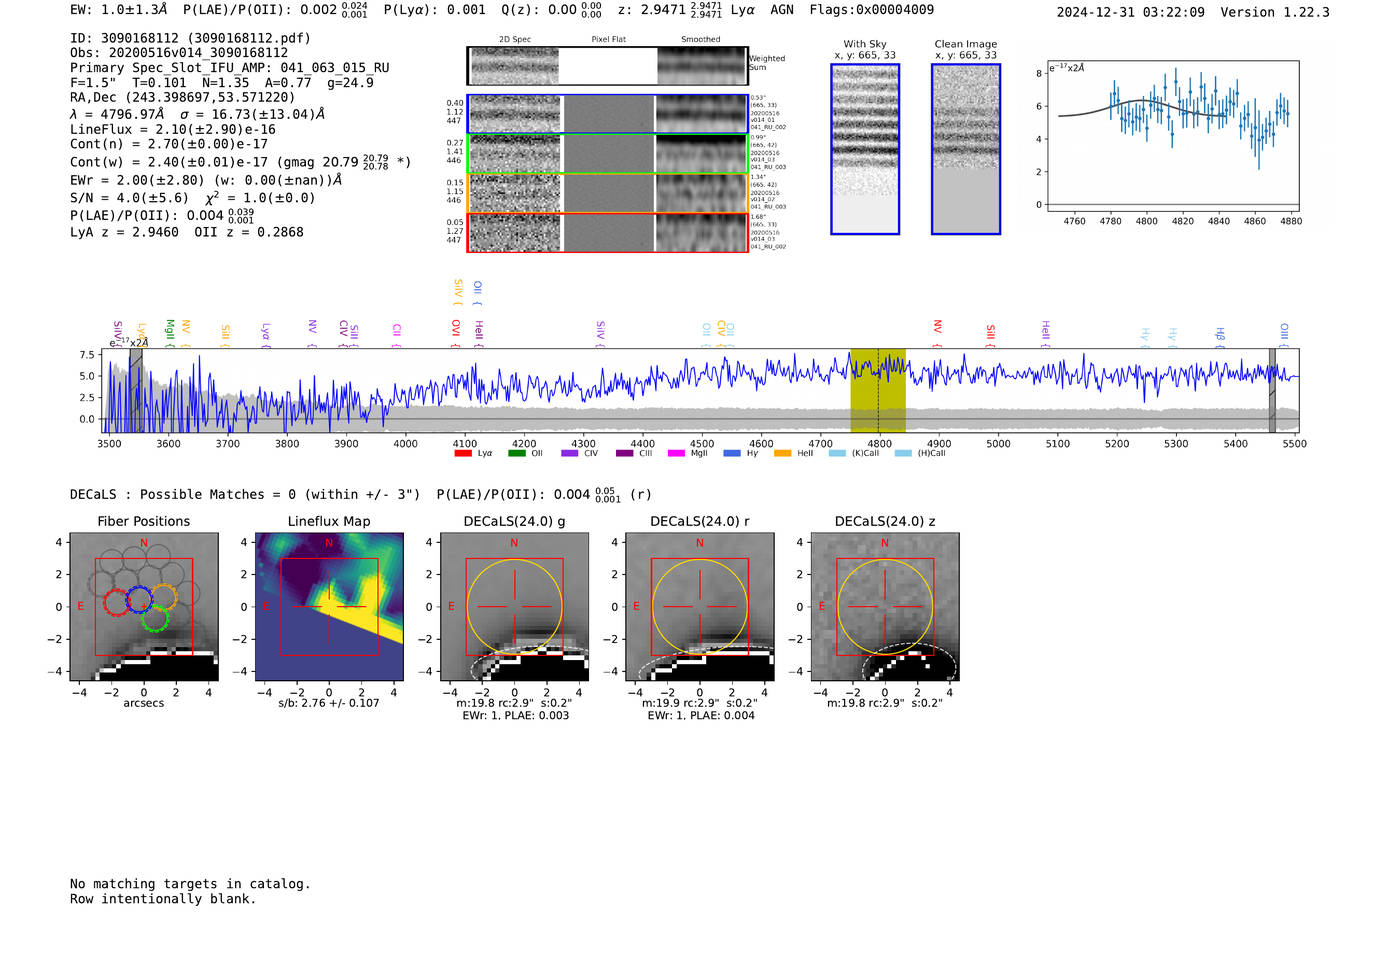Click the "EWr = 2.00(±2.80)" line

(x=137, y=180)
